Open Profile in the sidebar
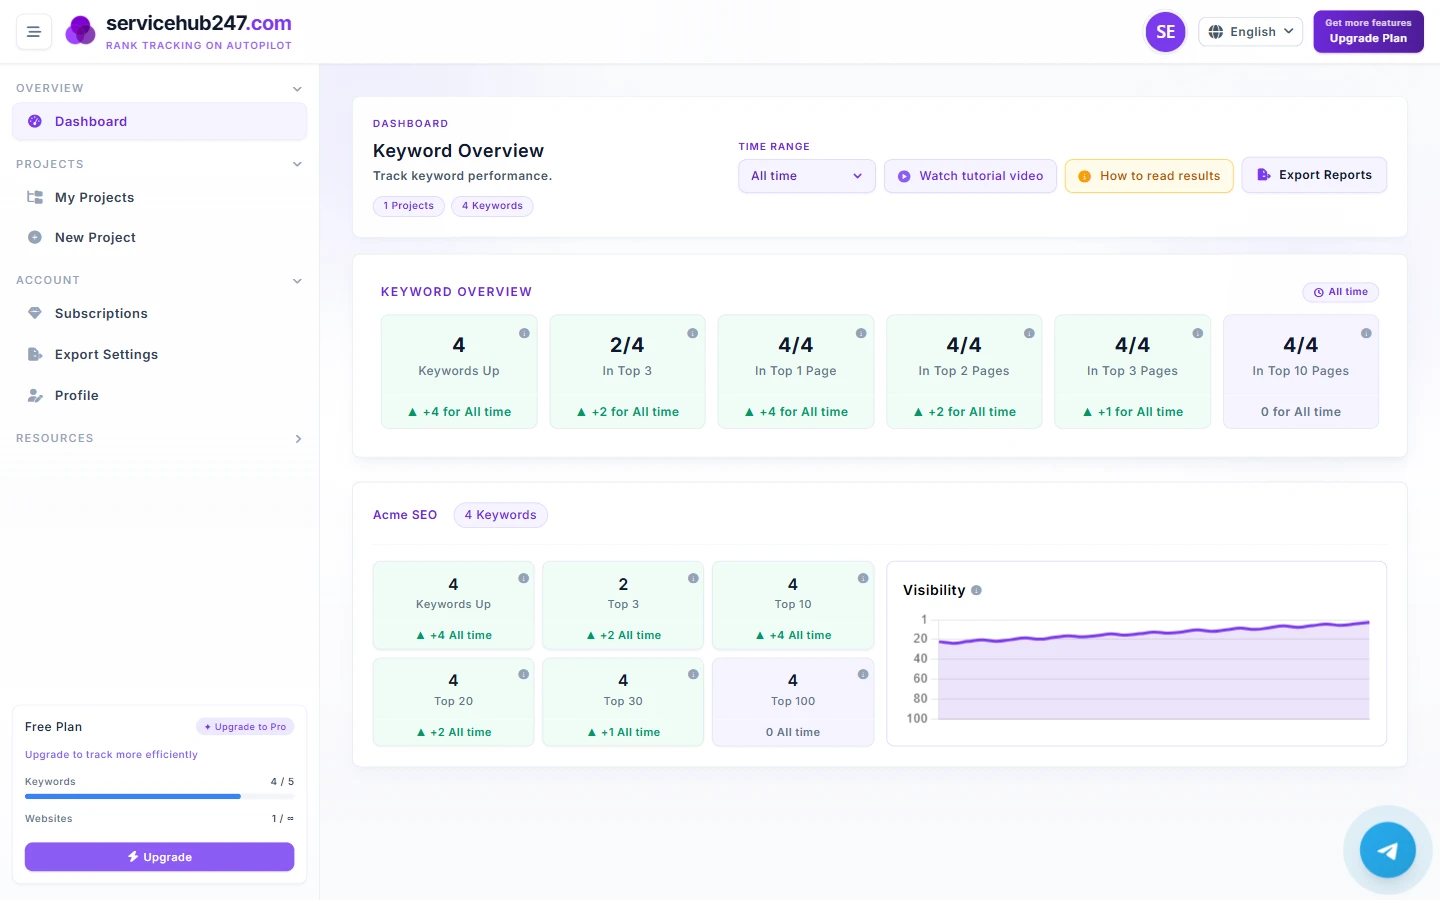 (160, 395)
